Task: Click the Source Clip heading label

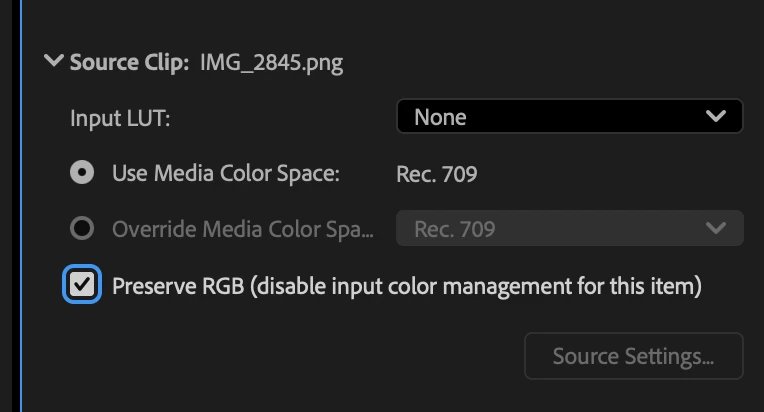Action: [x=128, y=62]
